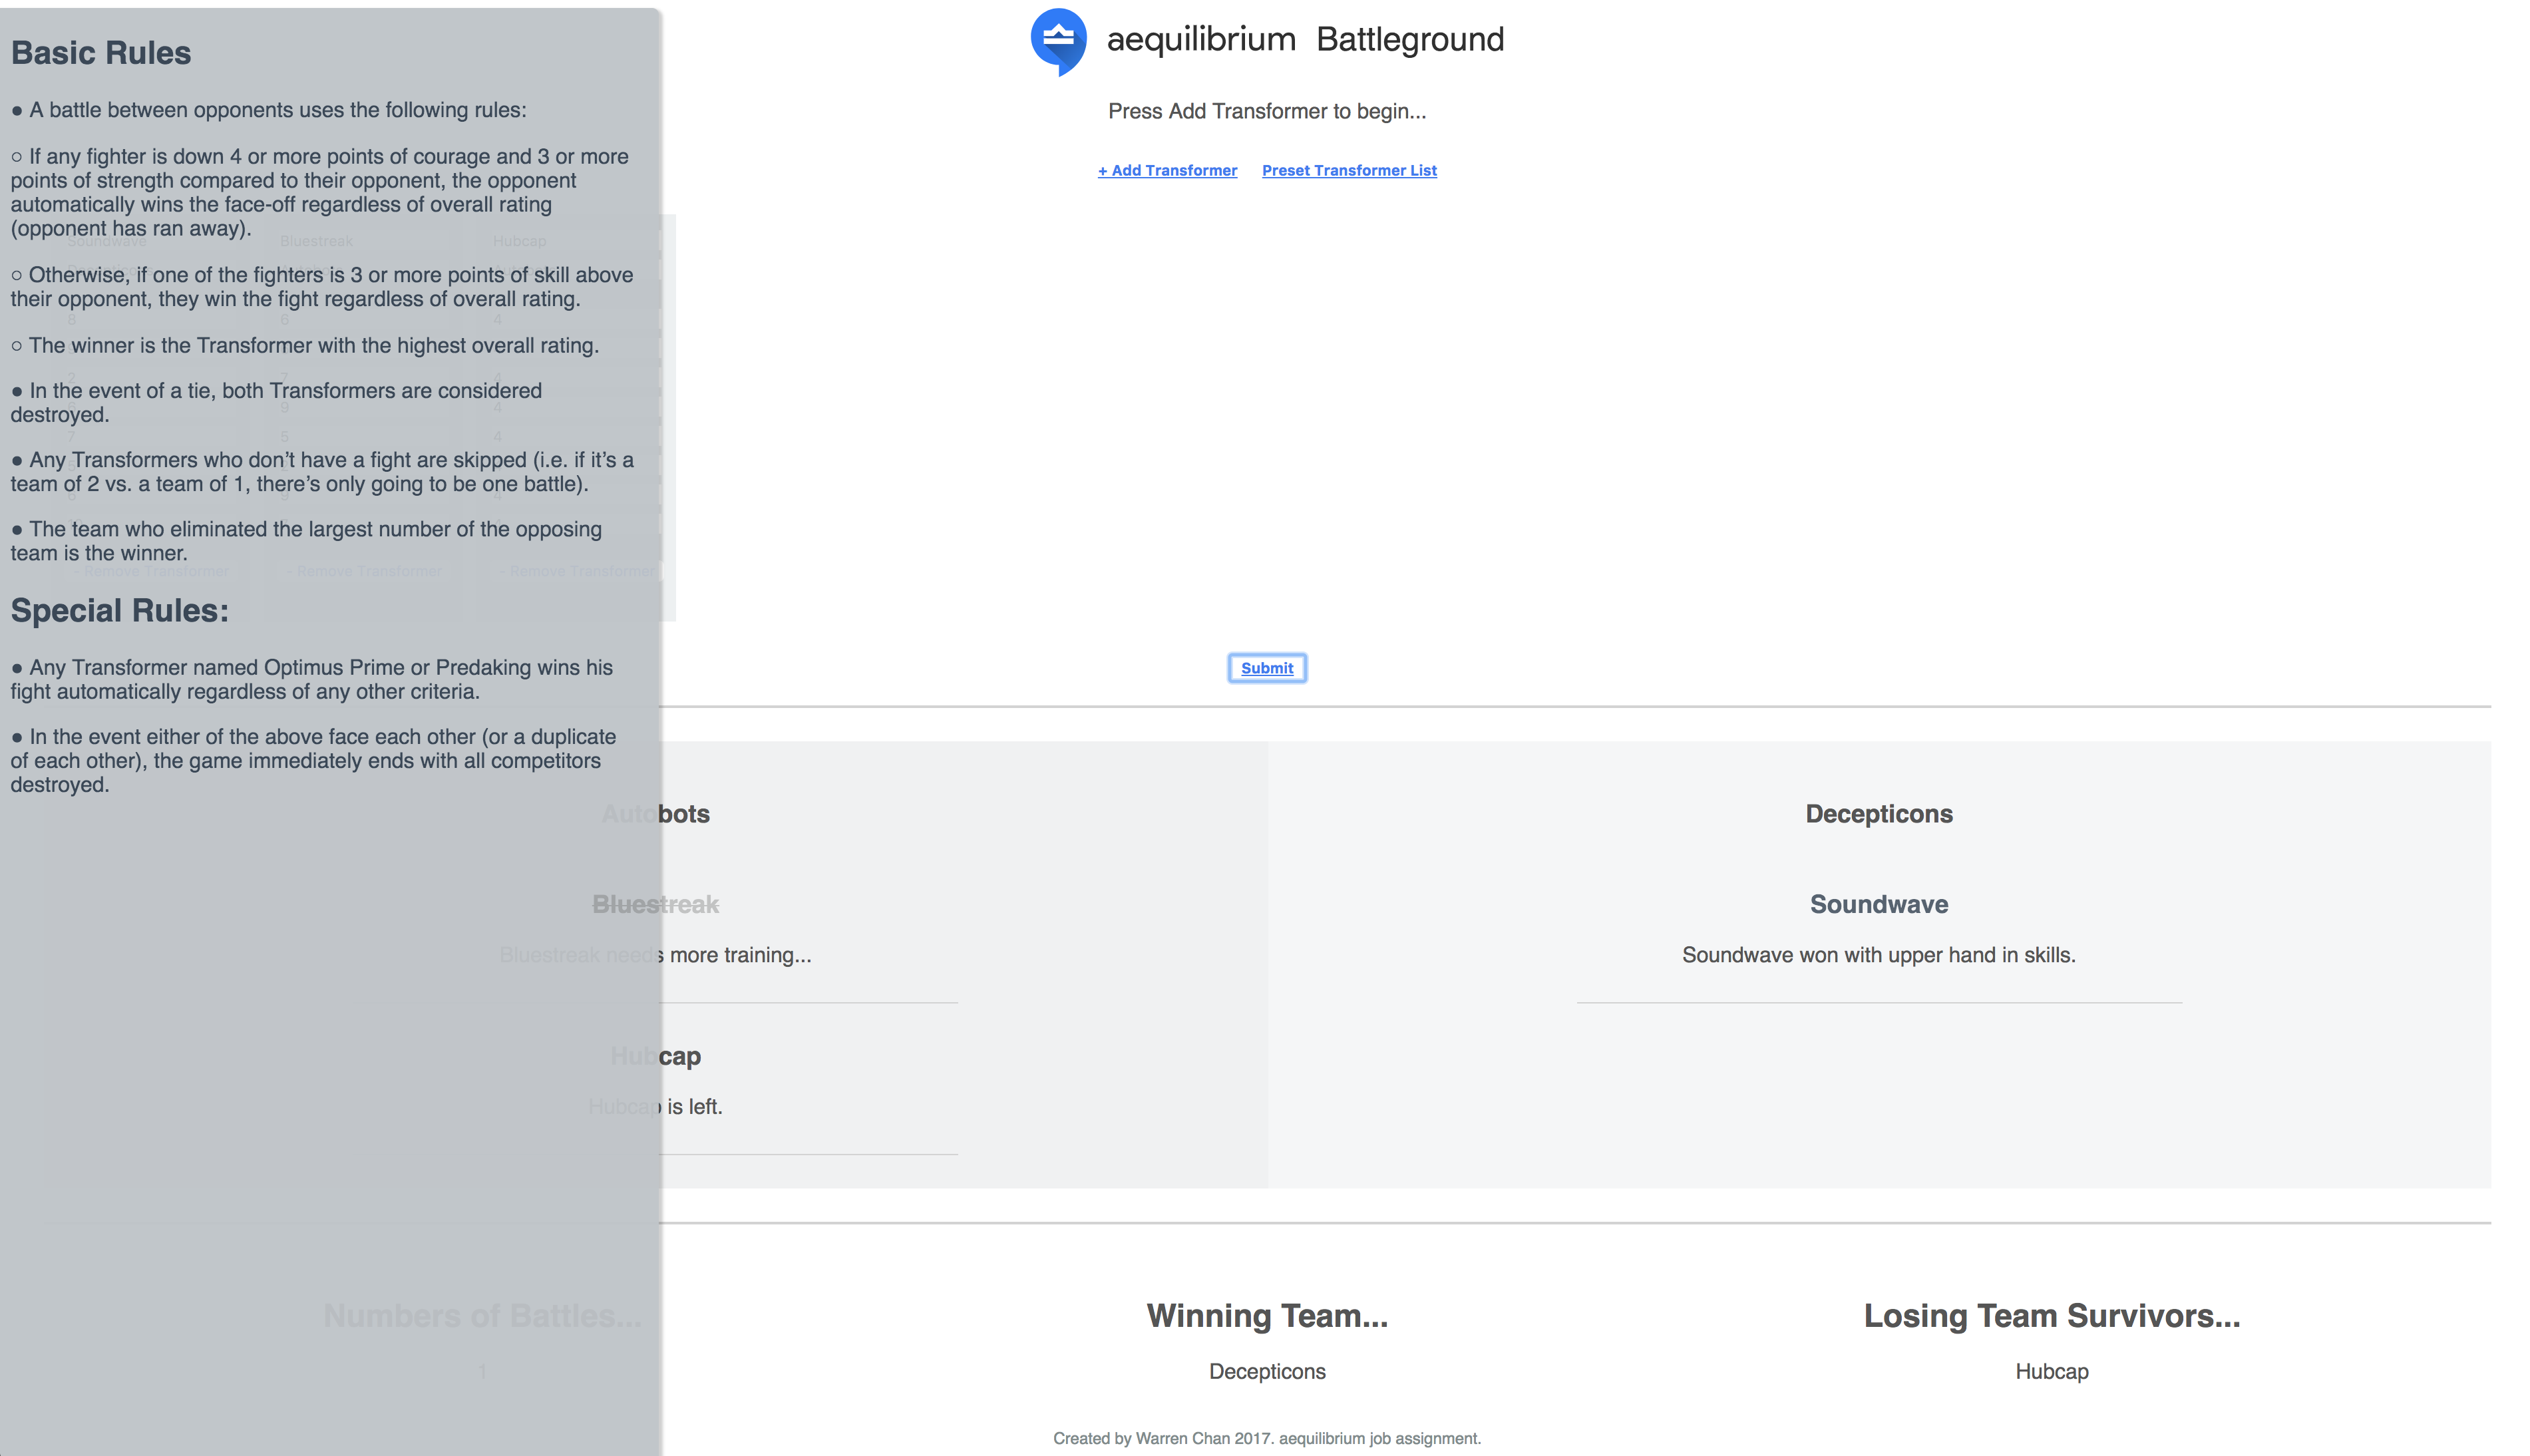Open the Preset Transformer List
Screen dimensions: 2530x1456
1349,170
